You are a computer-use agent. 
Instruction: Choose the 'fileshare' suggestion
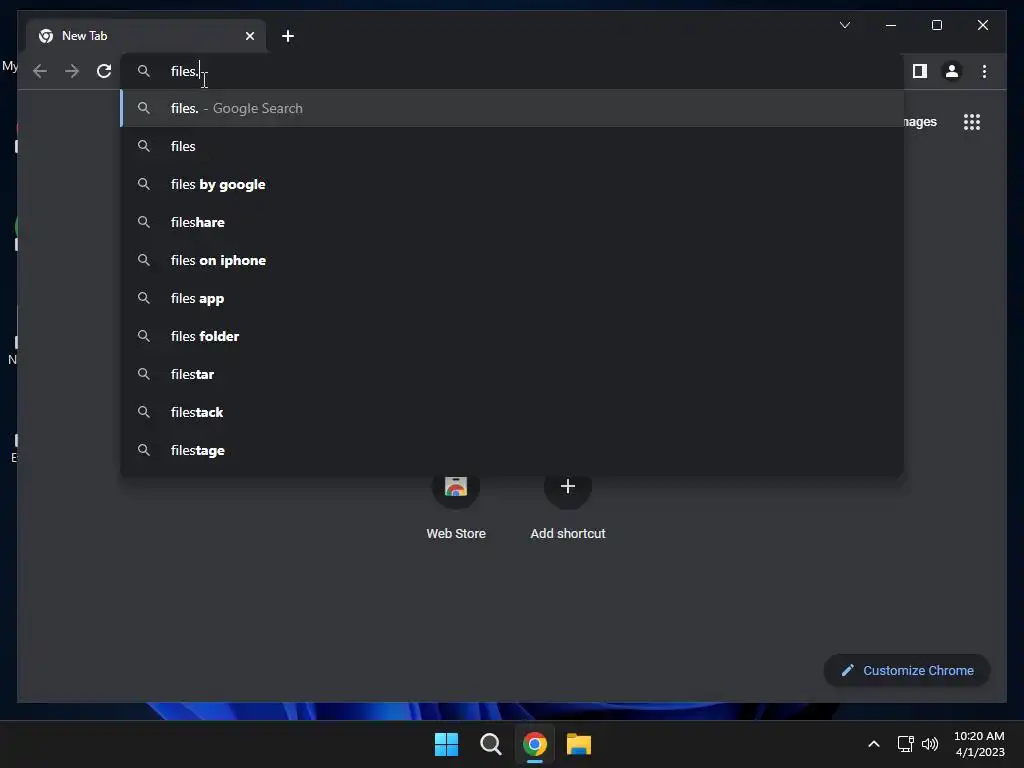click(x=512, y=222)
